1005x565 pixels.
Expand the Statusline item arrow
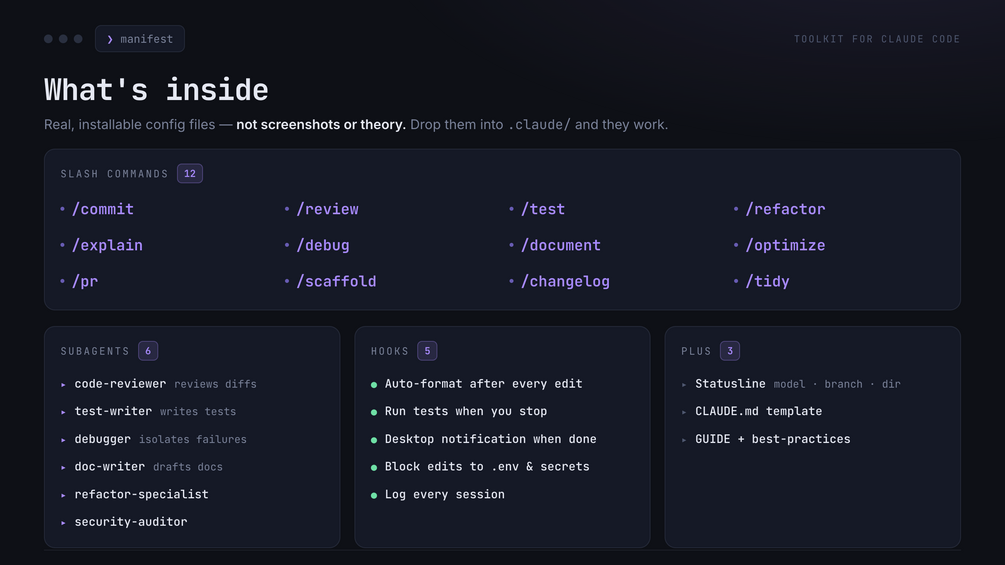684,385
